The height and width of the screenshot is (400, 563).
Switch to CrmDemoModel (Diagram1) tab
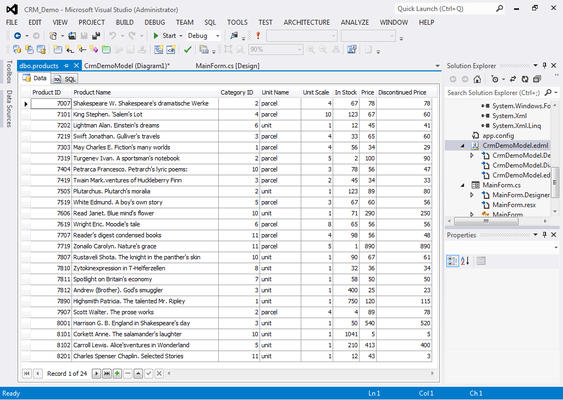click(127, 66)
